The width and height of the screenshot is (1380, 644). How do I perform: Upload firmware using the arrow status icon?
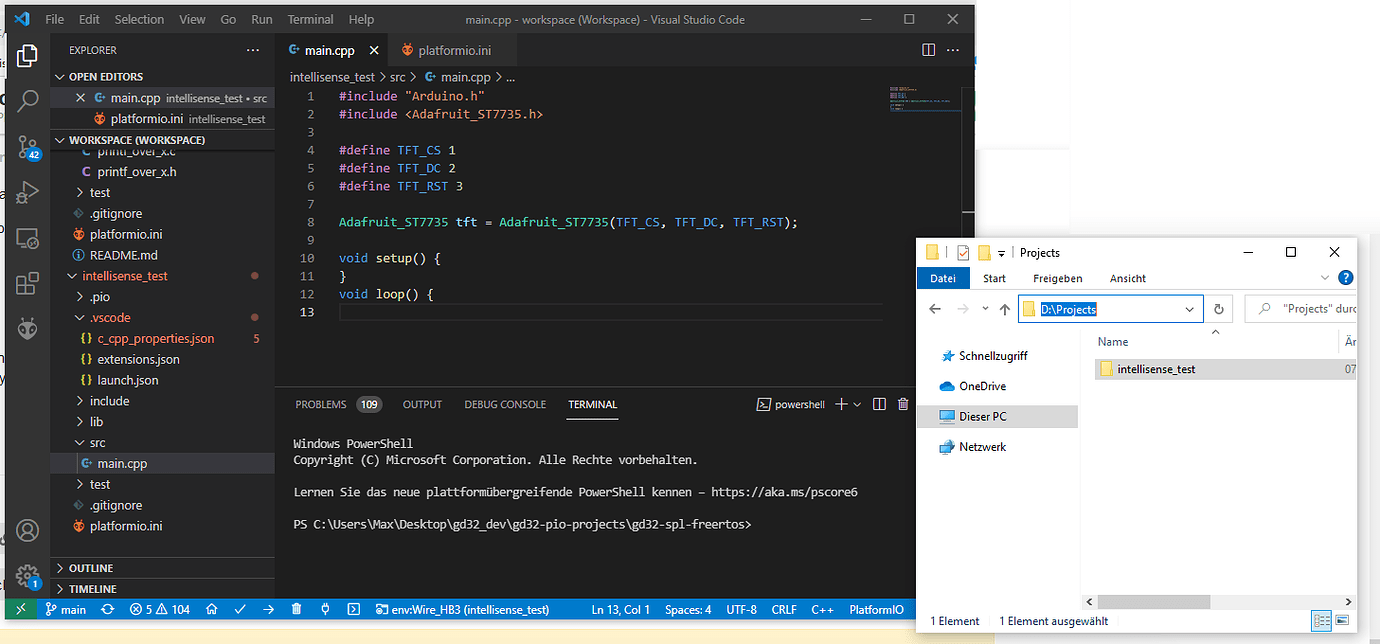click(x=267, y=609)
